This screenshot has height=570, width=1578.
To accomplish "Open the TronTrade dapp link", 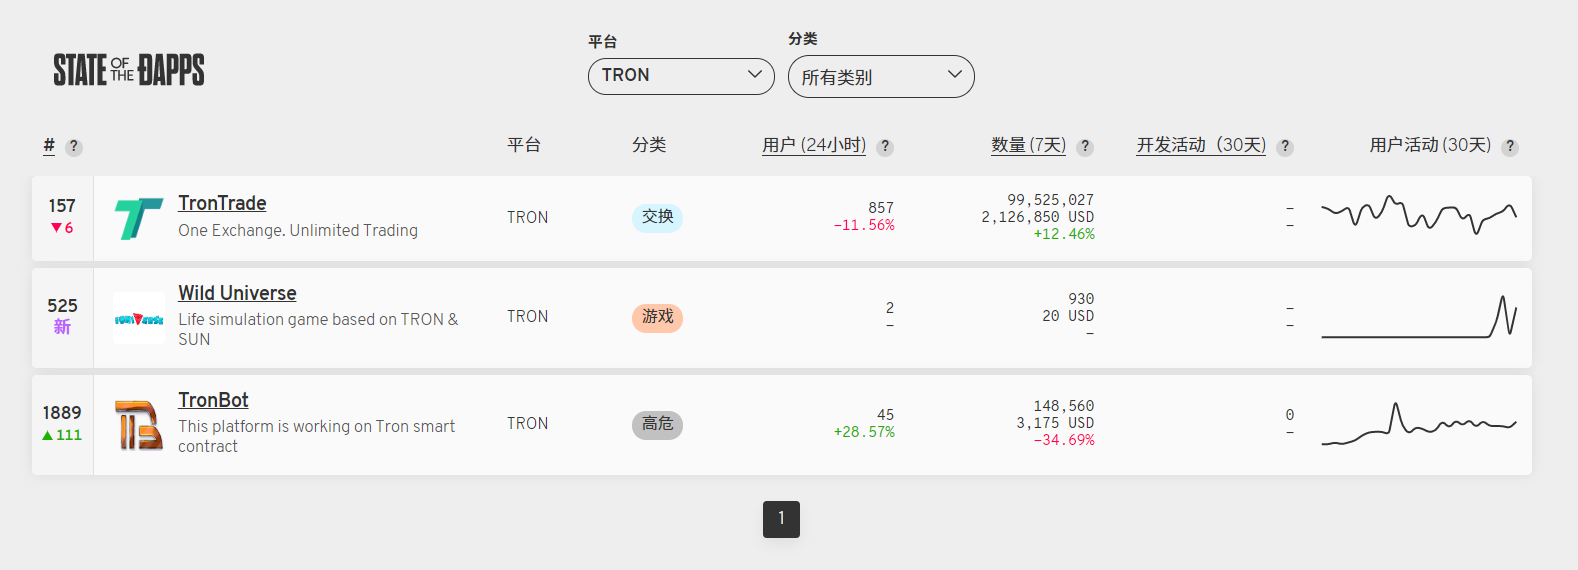I will 222,203.
